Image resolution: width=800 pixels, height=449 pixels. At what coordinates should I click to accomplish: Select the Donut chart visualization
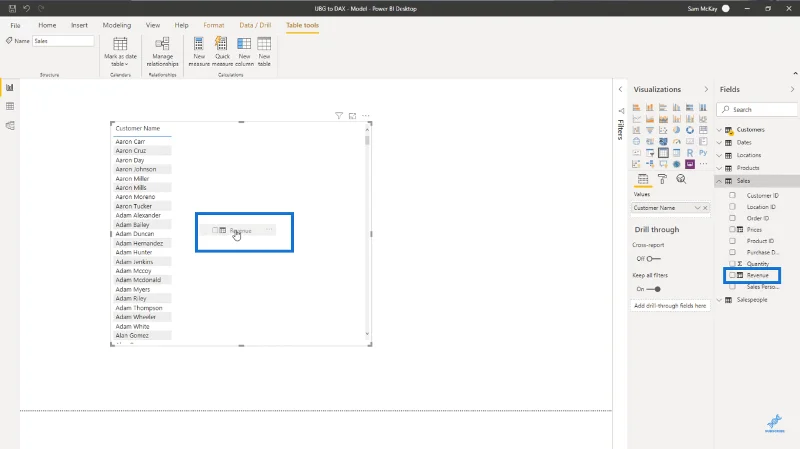[x=690, y=130]
